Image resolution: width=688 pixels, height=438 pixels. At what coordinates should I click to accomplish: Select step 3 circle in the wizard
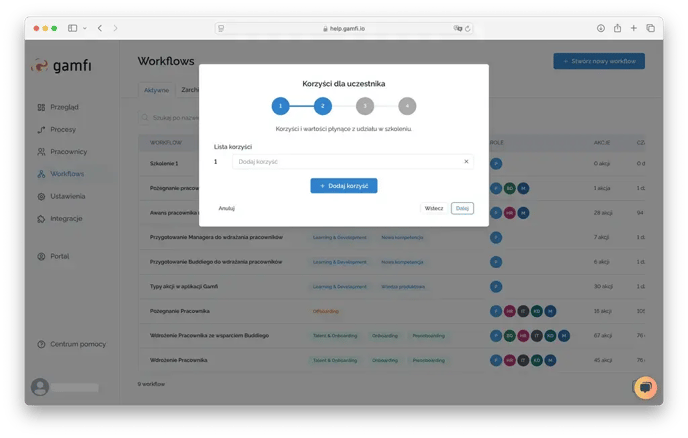364,105
